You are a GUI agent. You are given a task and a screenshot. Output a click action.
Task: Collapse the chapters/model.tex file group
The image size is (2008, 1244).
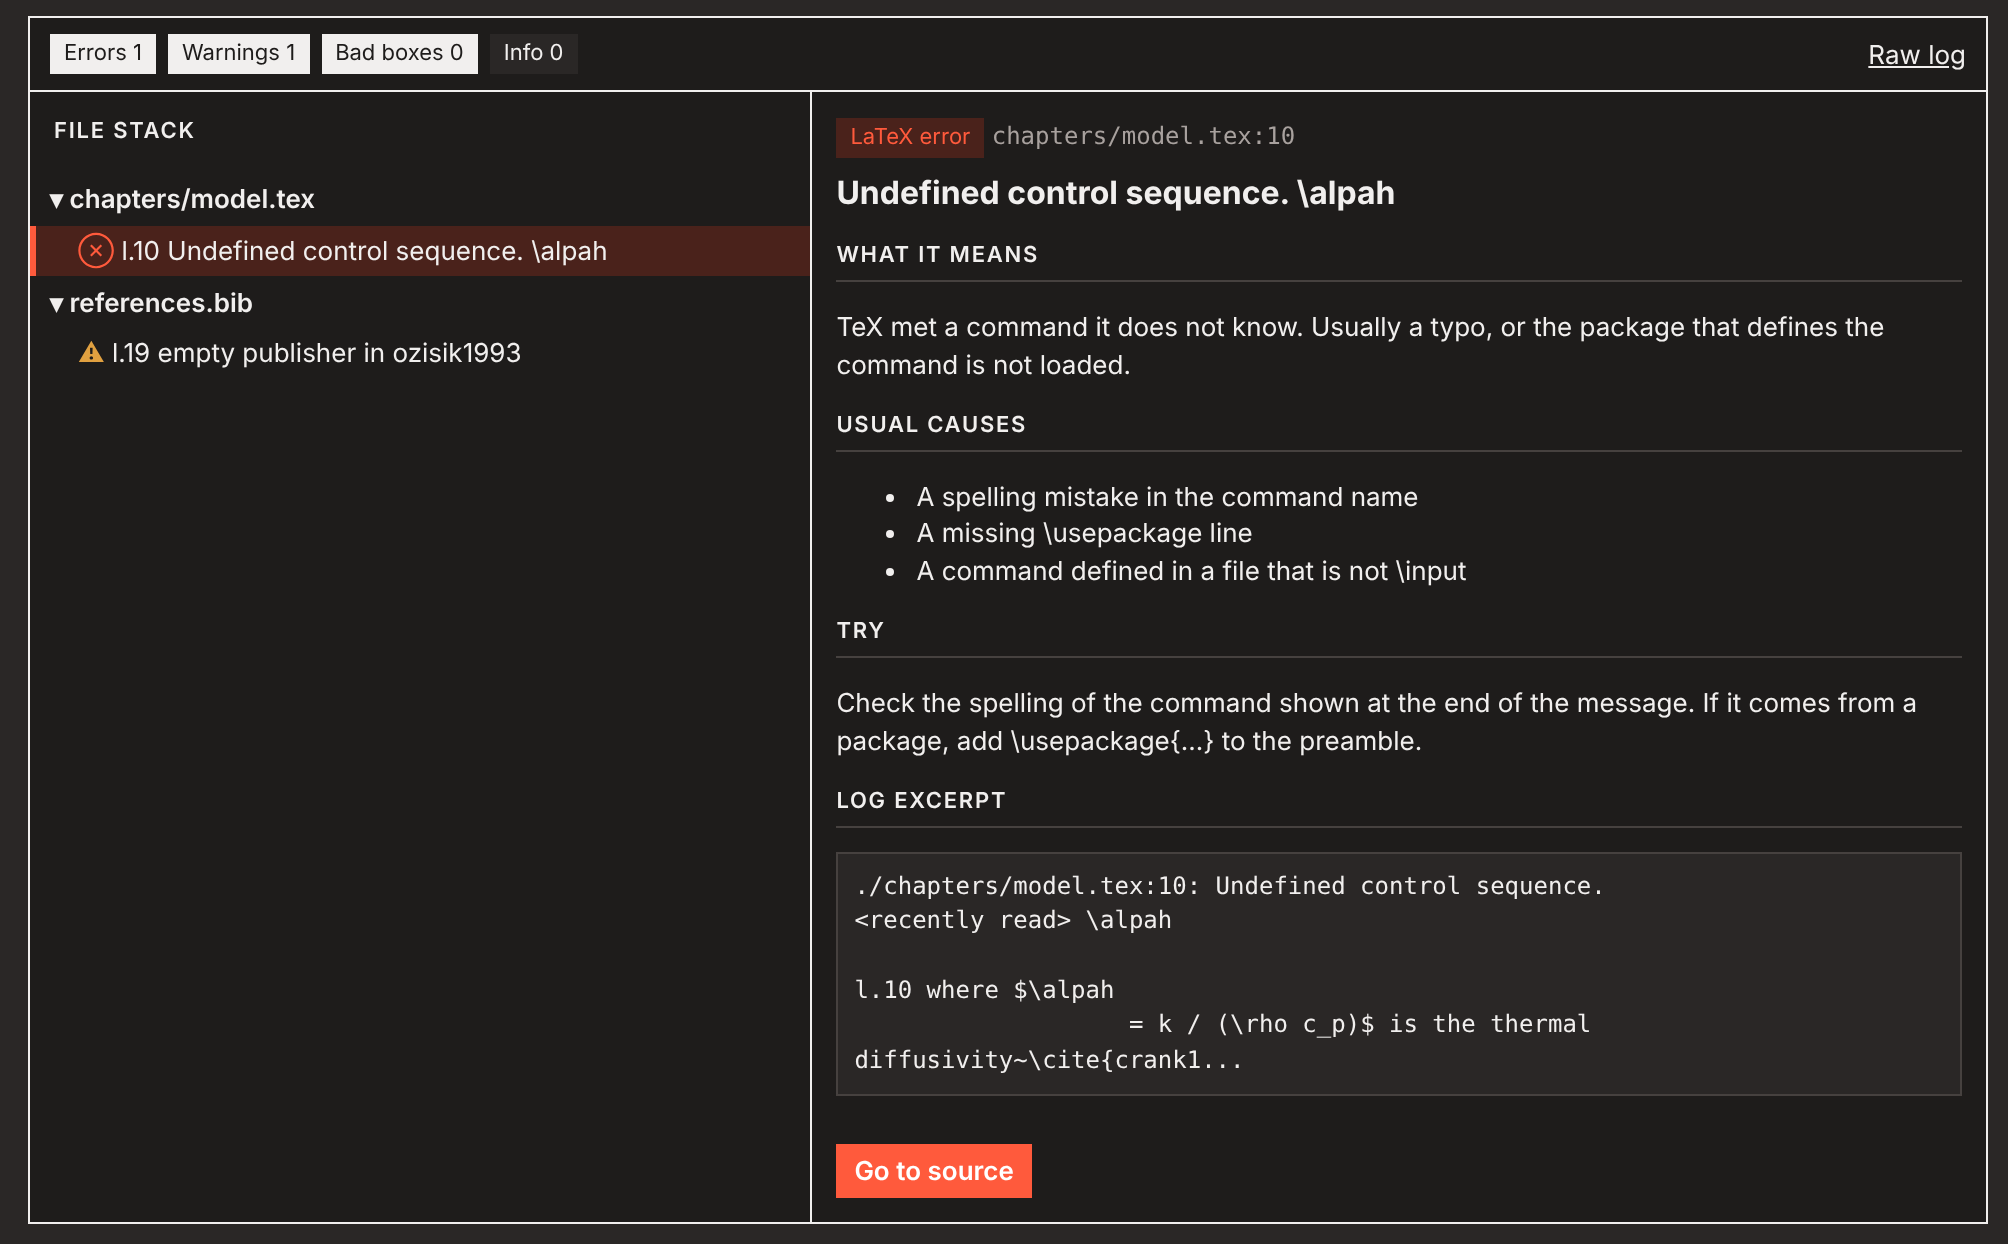click(183, 199)
